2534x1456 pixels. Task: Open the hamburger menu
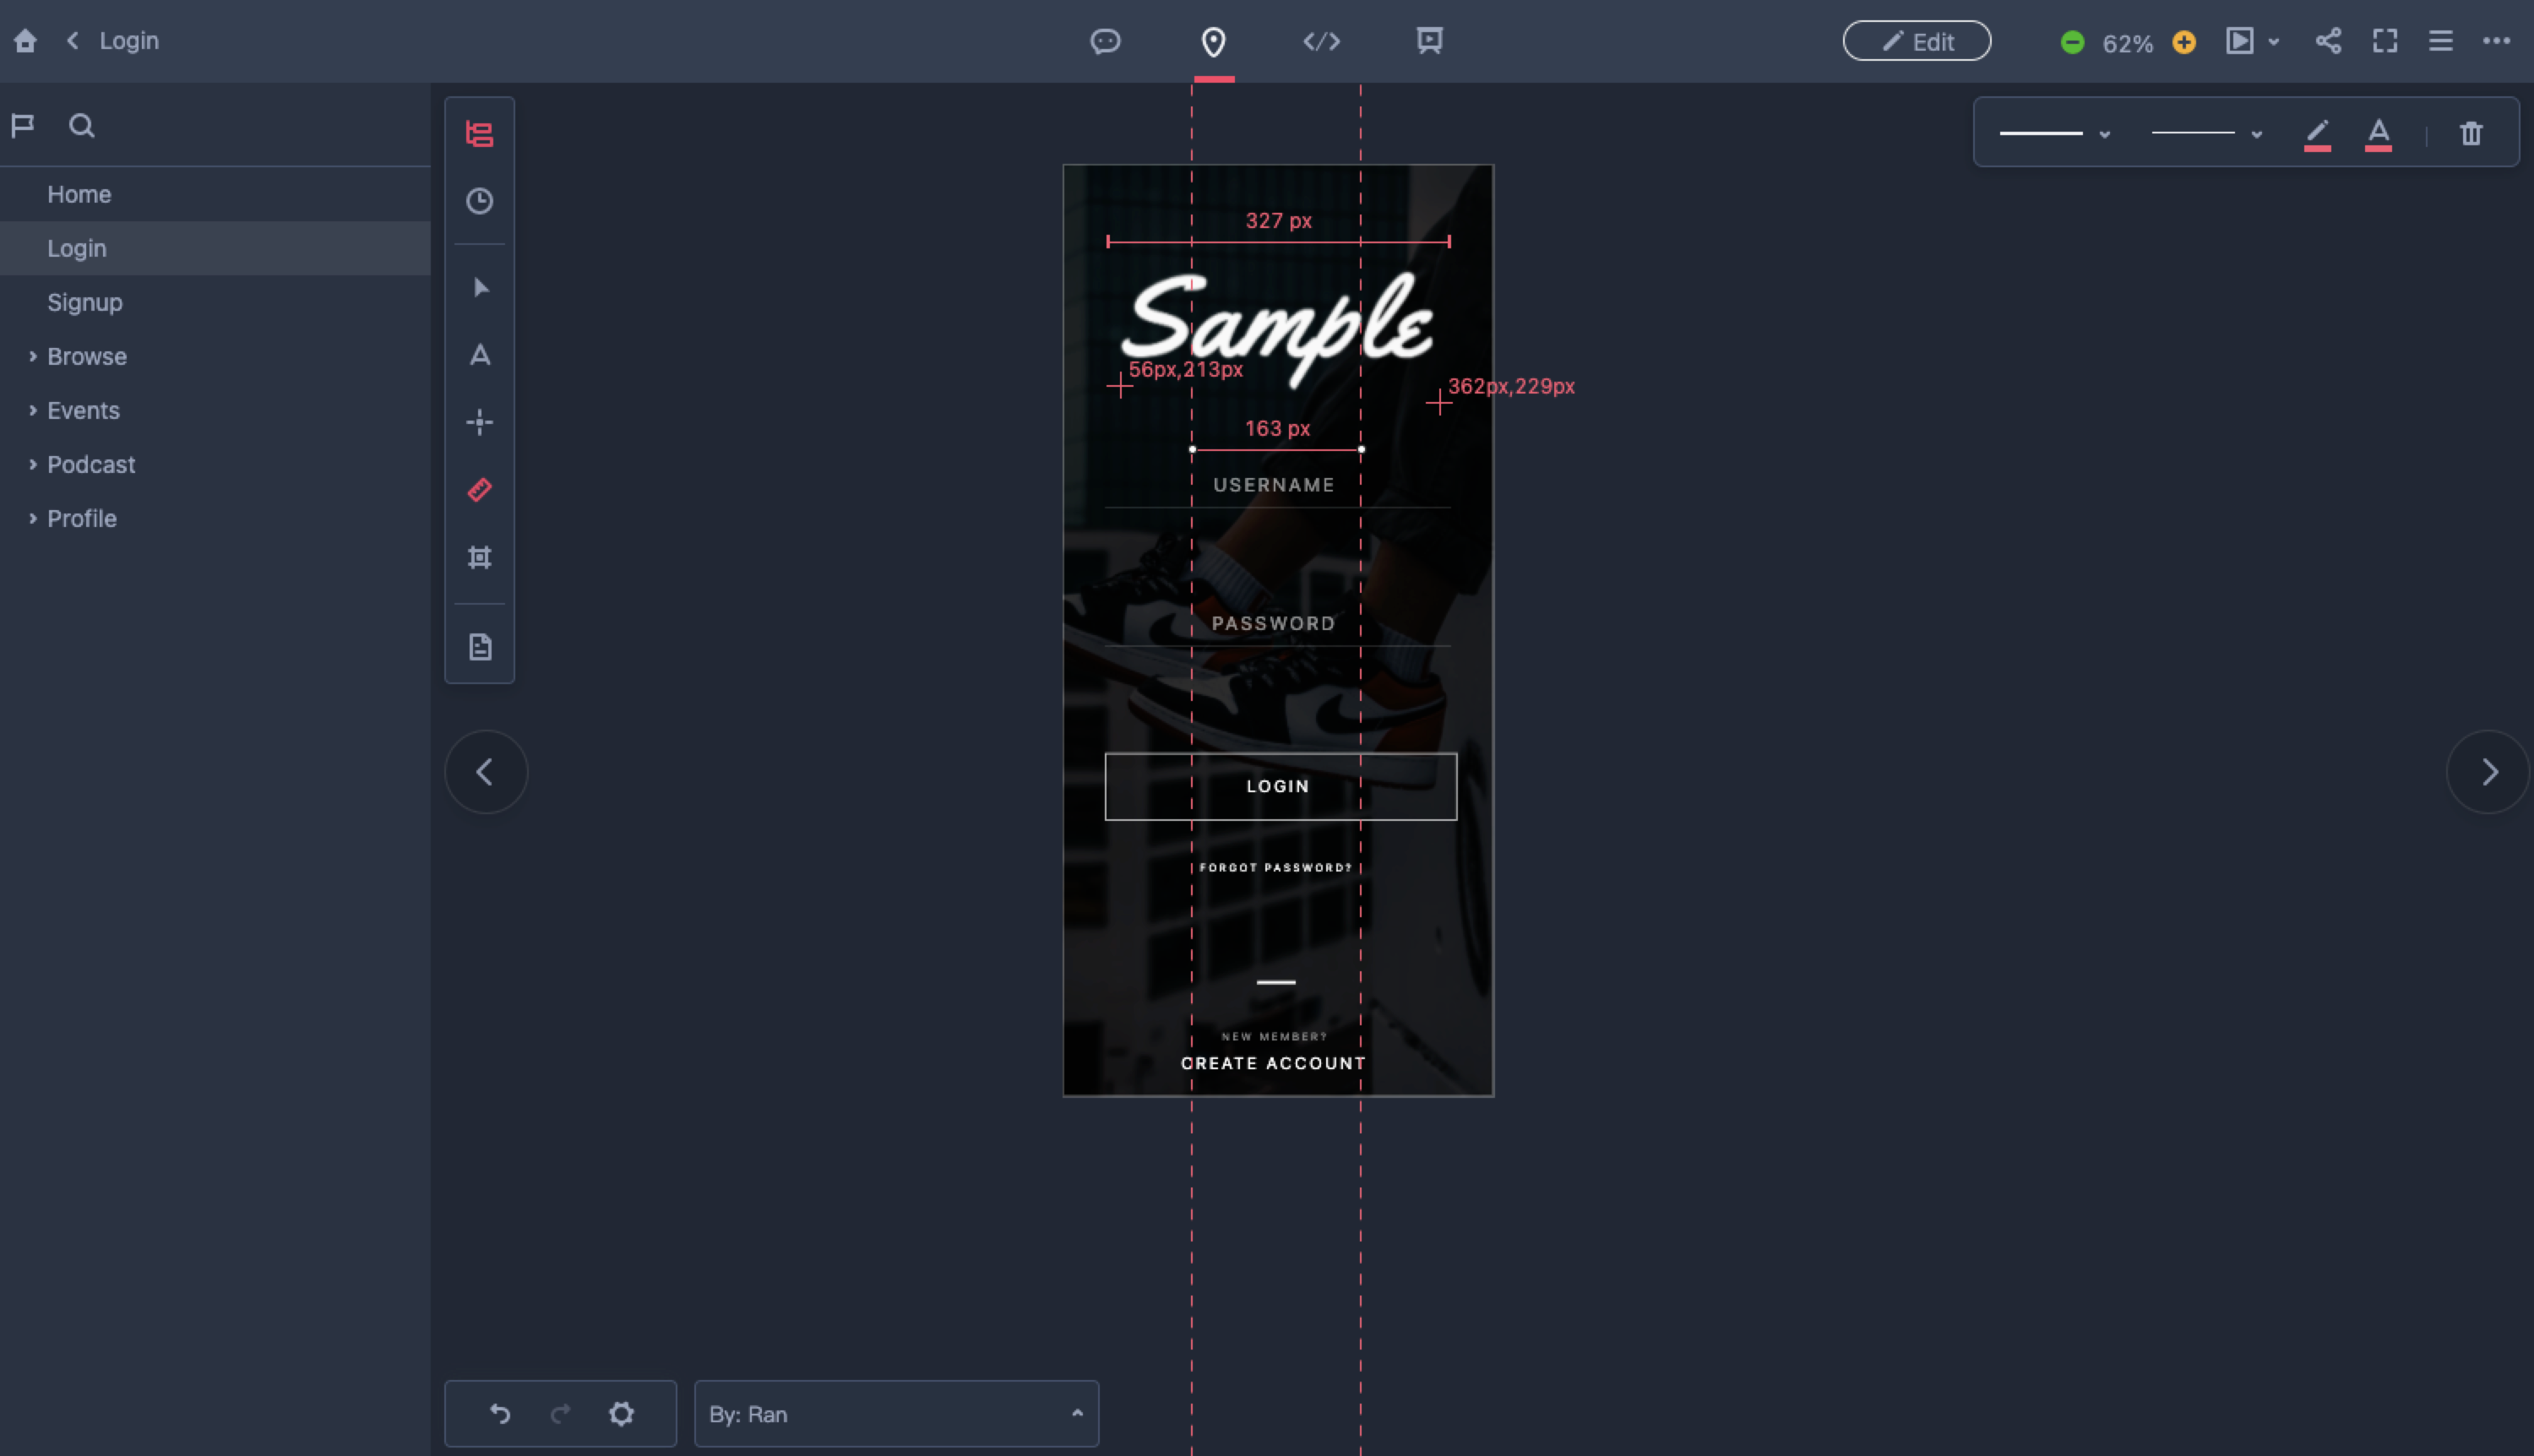click(x=2440, y=41)
